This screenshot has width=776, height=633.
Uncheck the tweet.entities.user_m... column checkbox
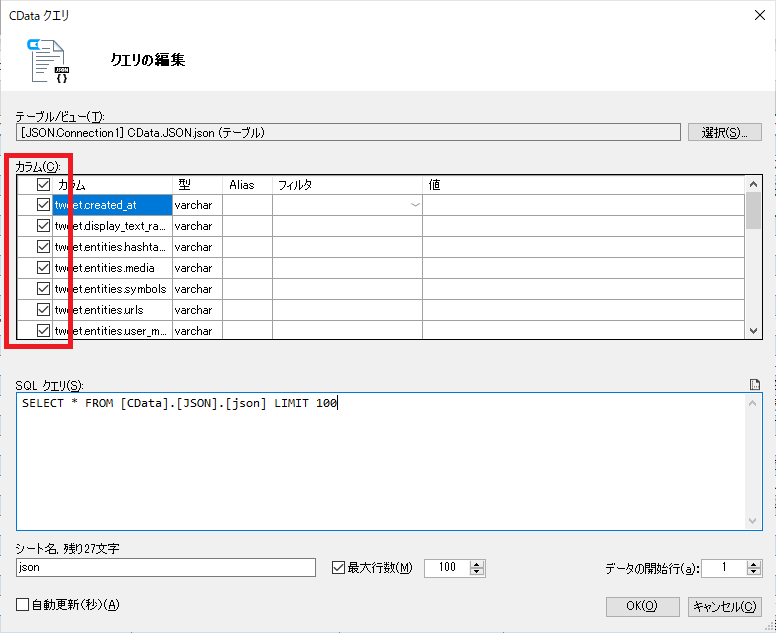(43, 330)
